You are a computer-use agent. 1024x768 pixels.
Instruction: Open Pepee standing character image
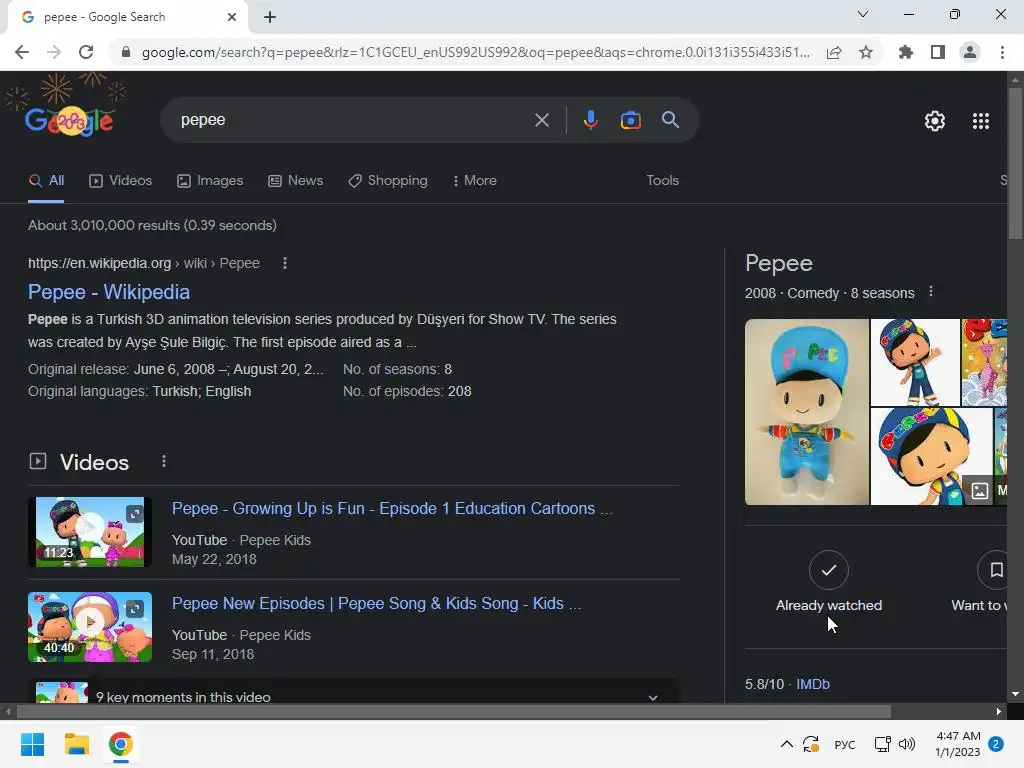click(915, 362)
